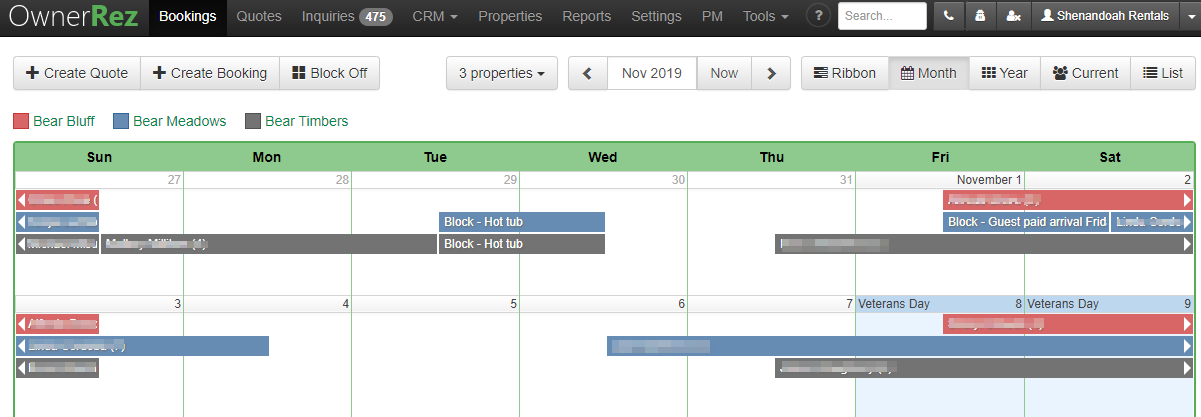
Task: Show Current bookings view
Action: click(1086, 73)
